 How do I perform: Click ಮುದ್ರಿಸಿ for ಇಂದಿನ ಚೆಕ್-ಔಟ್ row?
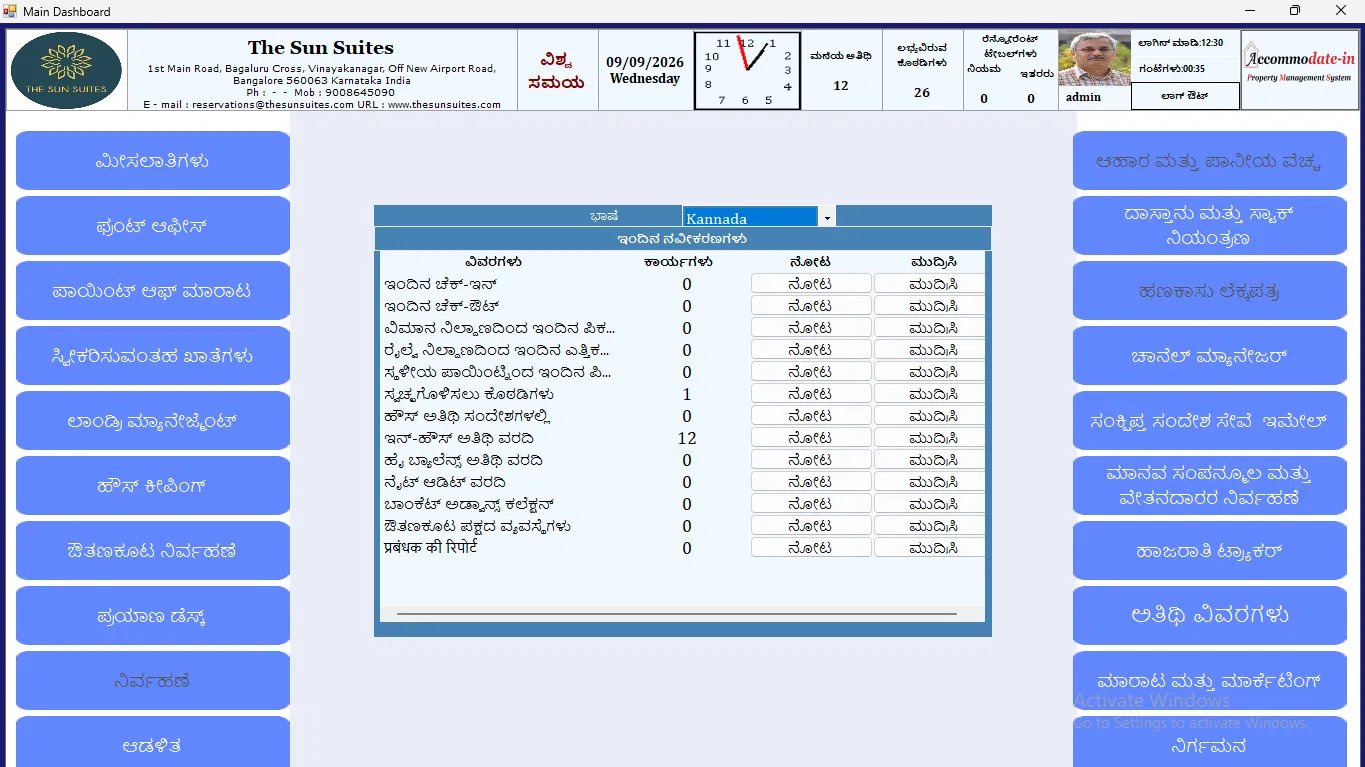930,306
